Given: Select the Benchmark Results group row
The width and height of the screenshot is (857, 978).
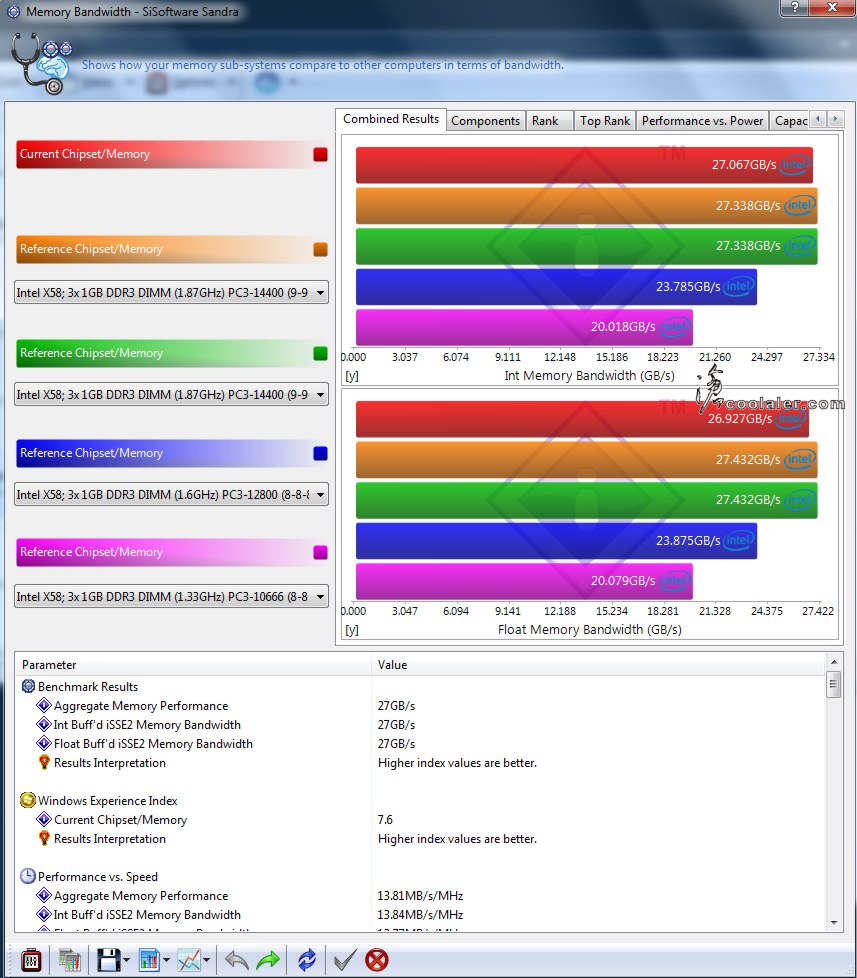Looking at the screenshot, I should point(420,687).
